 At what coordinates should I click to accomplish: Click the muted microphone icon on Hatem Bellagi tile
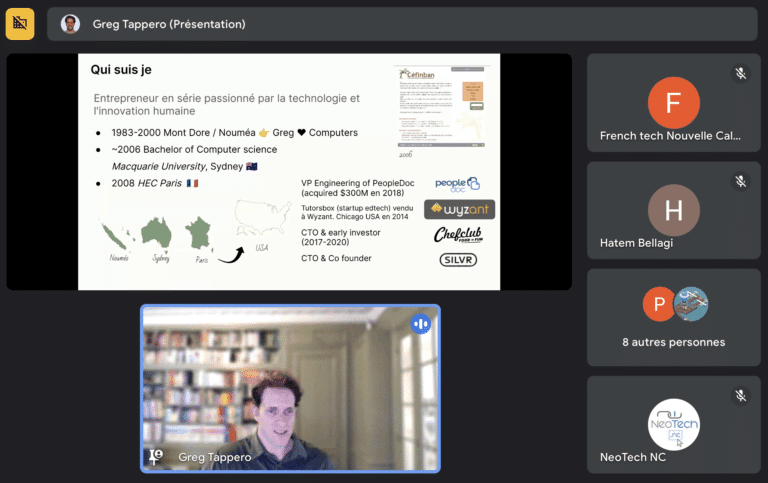(x=740, y=181)
